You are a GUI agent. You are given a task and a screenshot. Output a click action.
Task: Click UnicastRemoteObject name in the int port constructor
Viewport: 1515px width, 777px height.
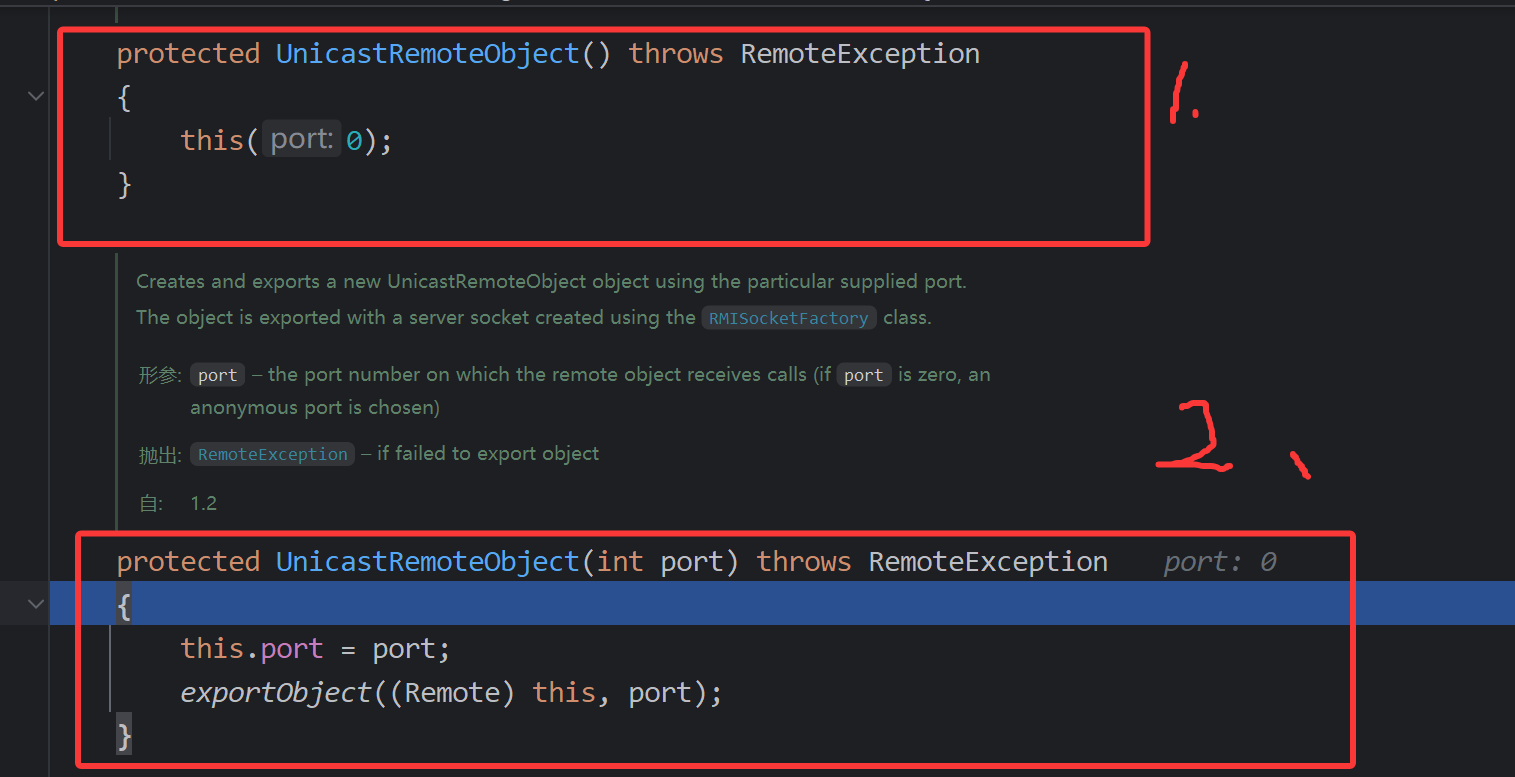[427, 562]
